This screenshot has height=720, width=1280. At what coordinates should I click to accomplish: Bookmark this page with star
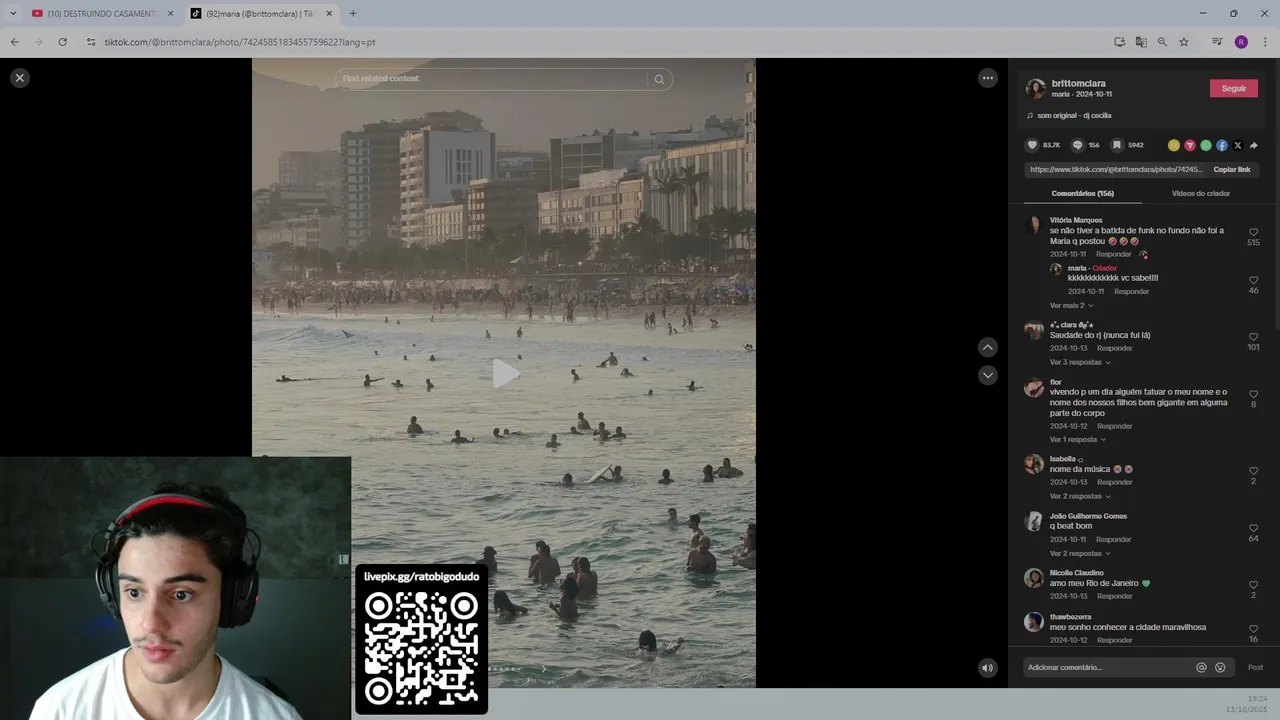click(1184, 42)
